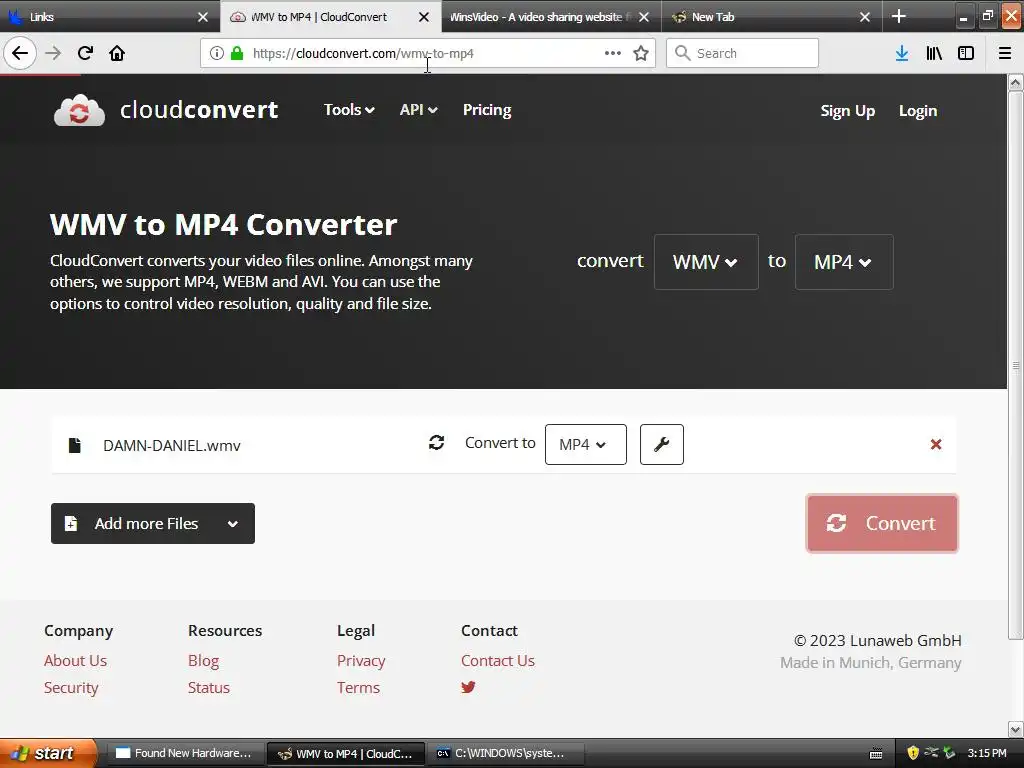Click the security shield tray icon
Screen dimensions: 1024x768
coord(913,753)
